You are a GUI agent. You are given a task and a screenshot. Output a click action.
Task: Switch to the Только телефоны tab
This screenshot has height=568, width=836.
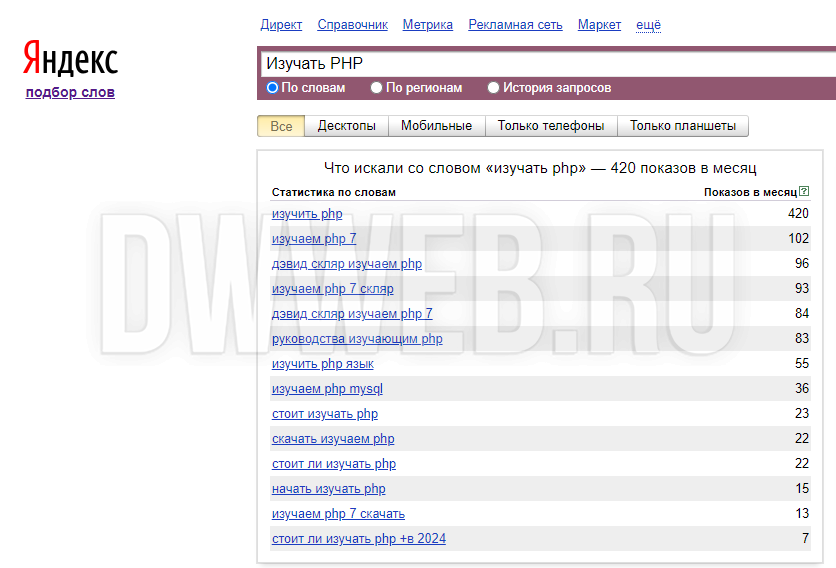pos(551,126)
